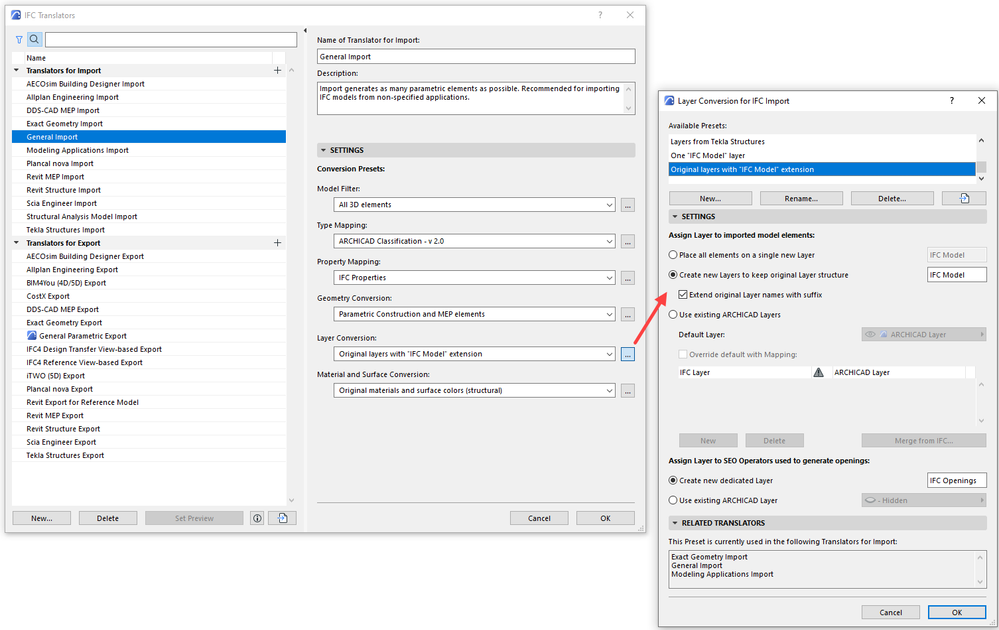Select 'Layers from Tekla Structures' preset

[822, 141]
